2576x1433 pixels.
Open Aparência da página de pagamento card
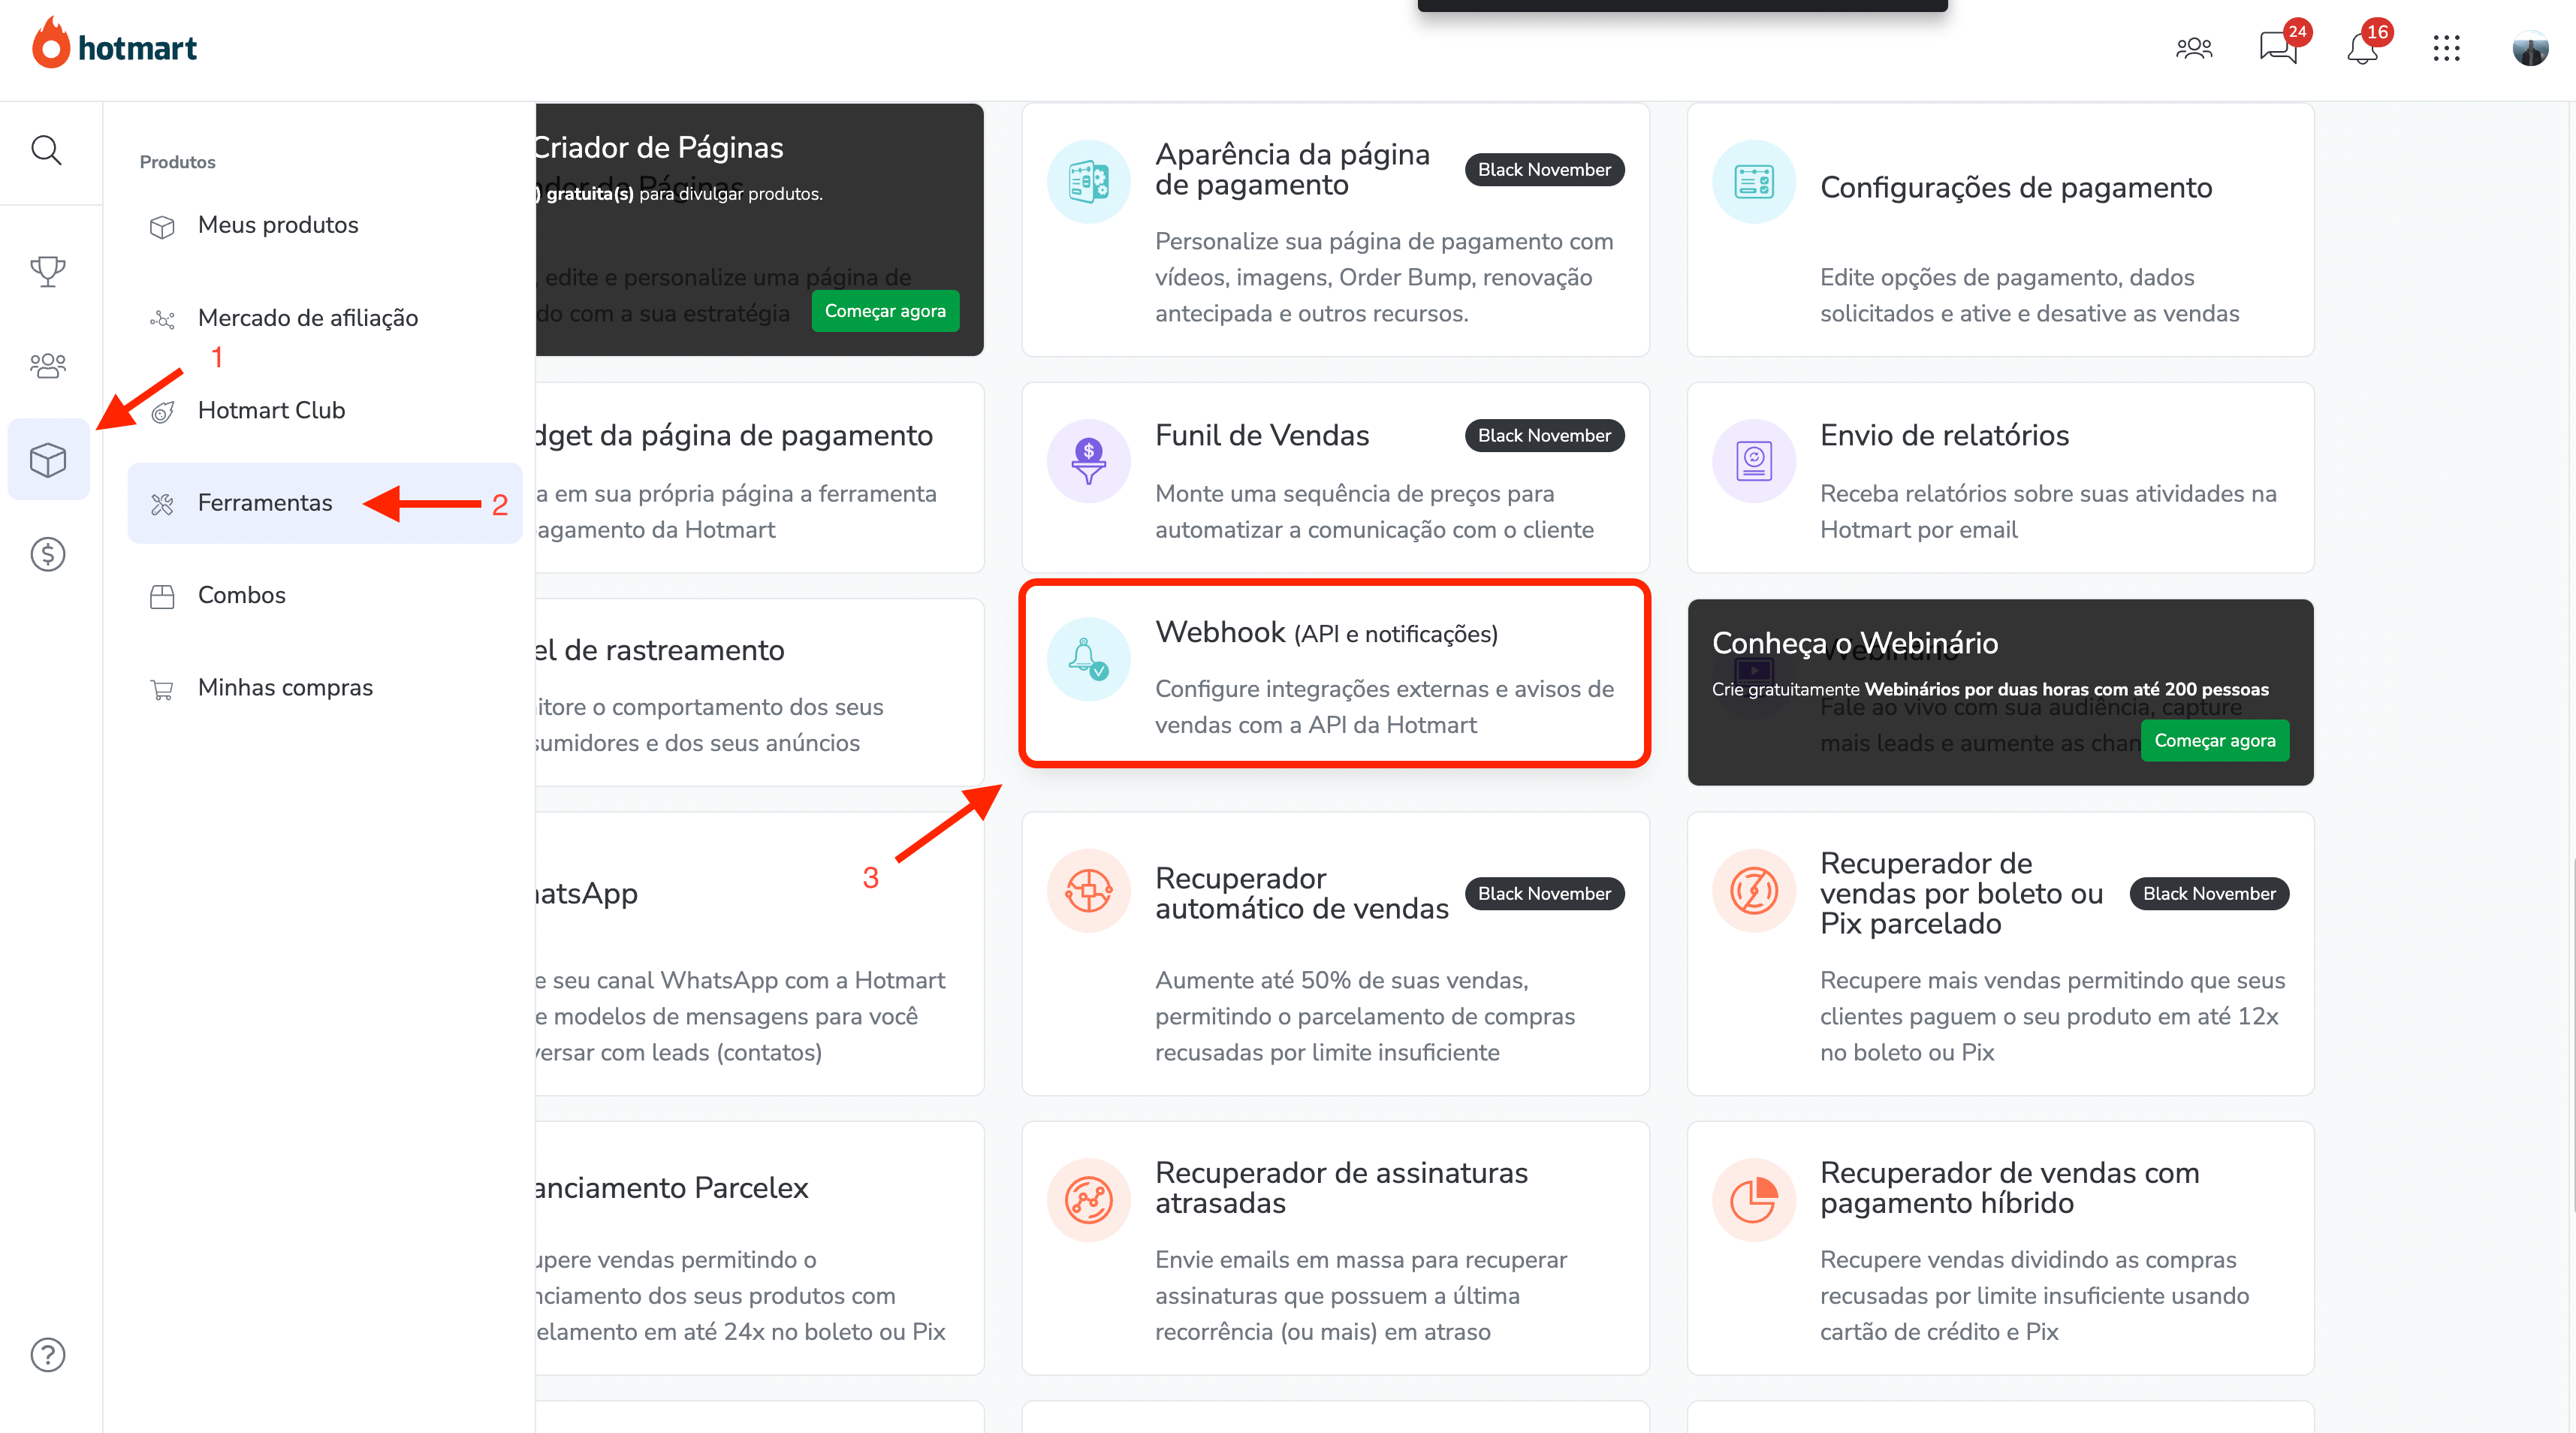(x=1335, y=230)
